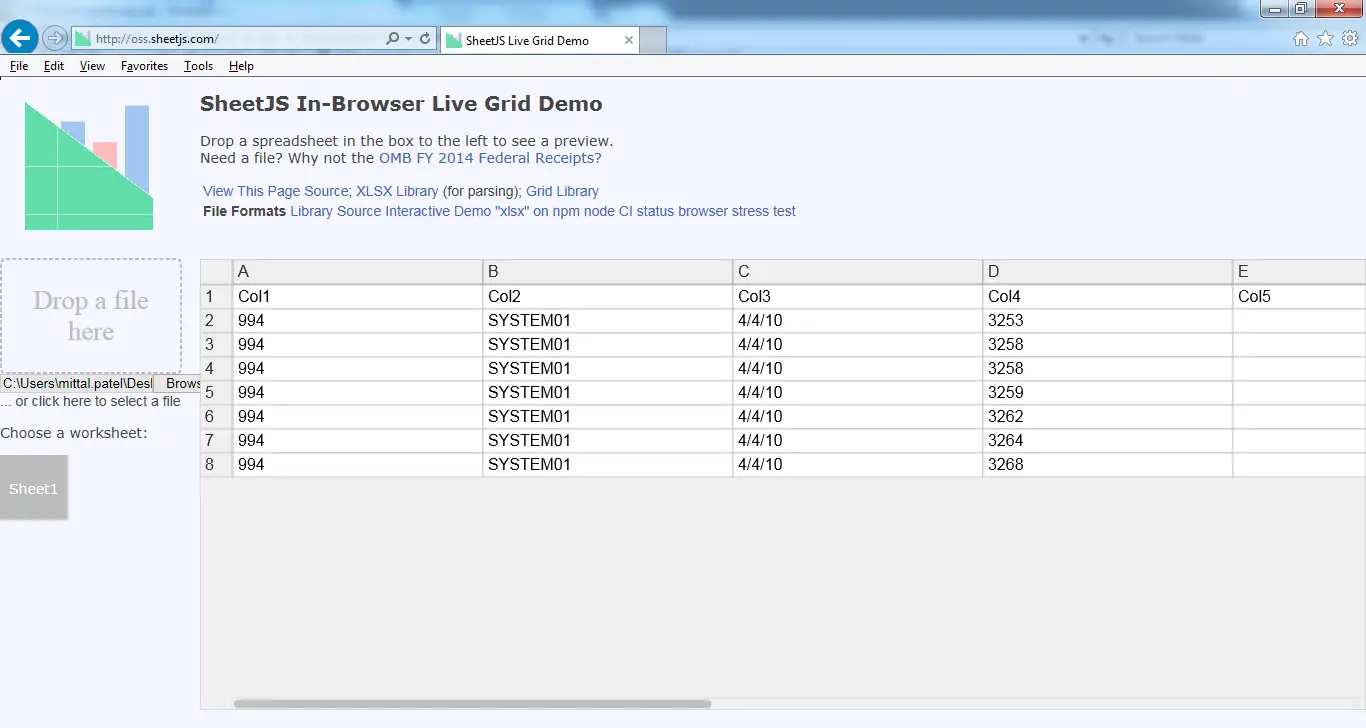Click the browser Forward arrow button

point(55,39)
